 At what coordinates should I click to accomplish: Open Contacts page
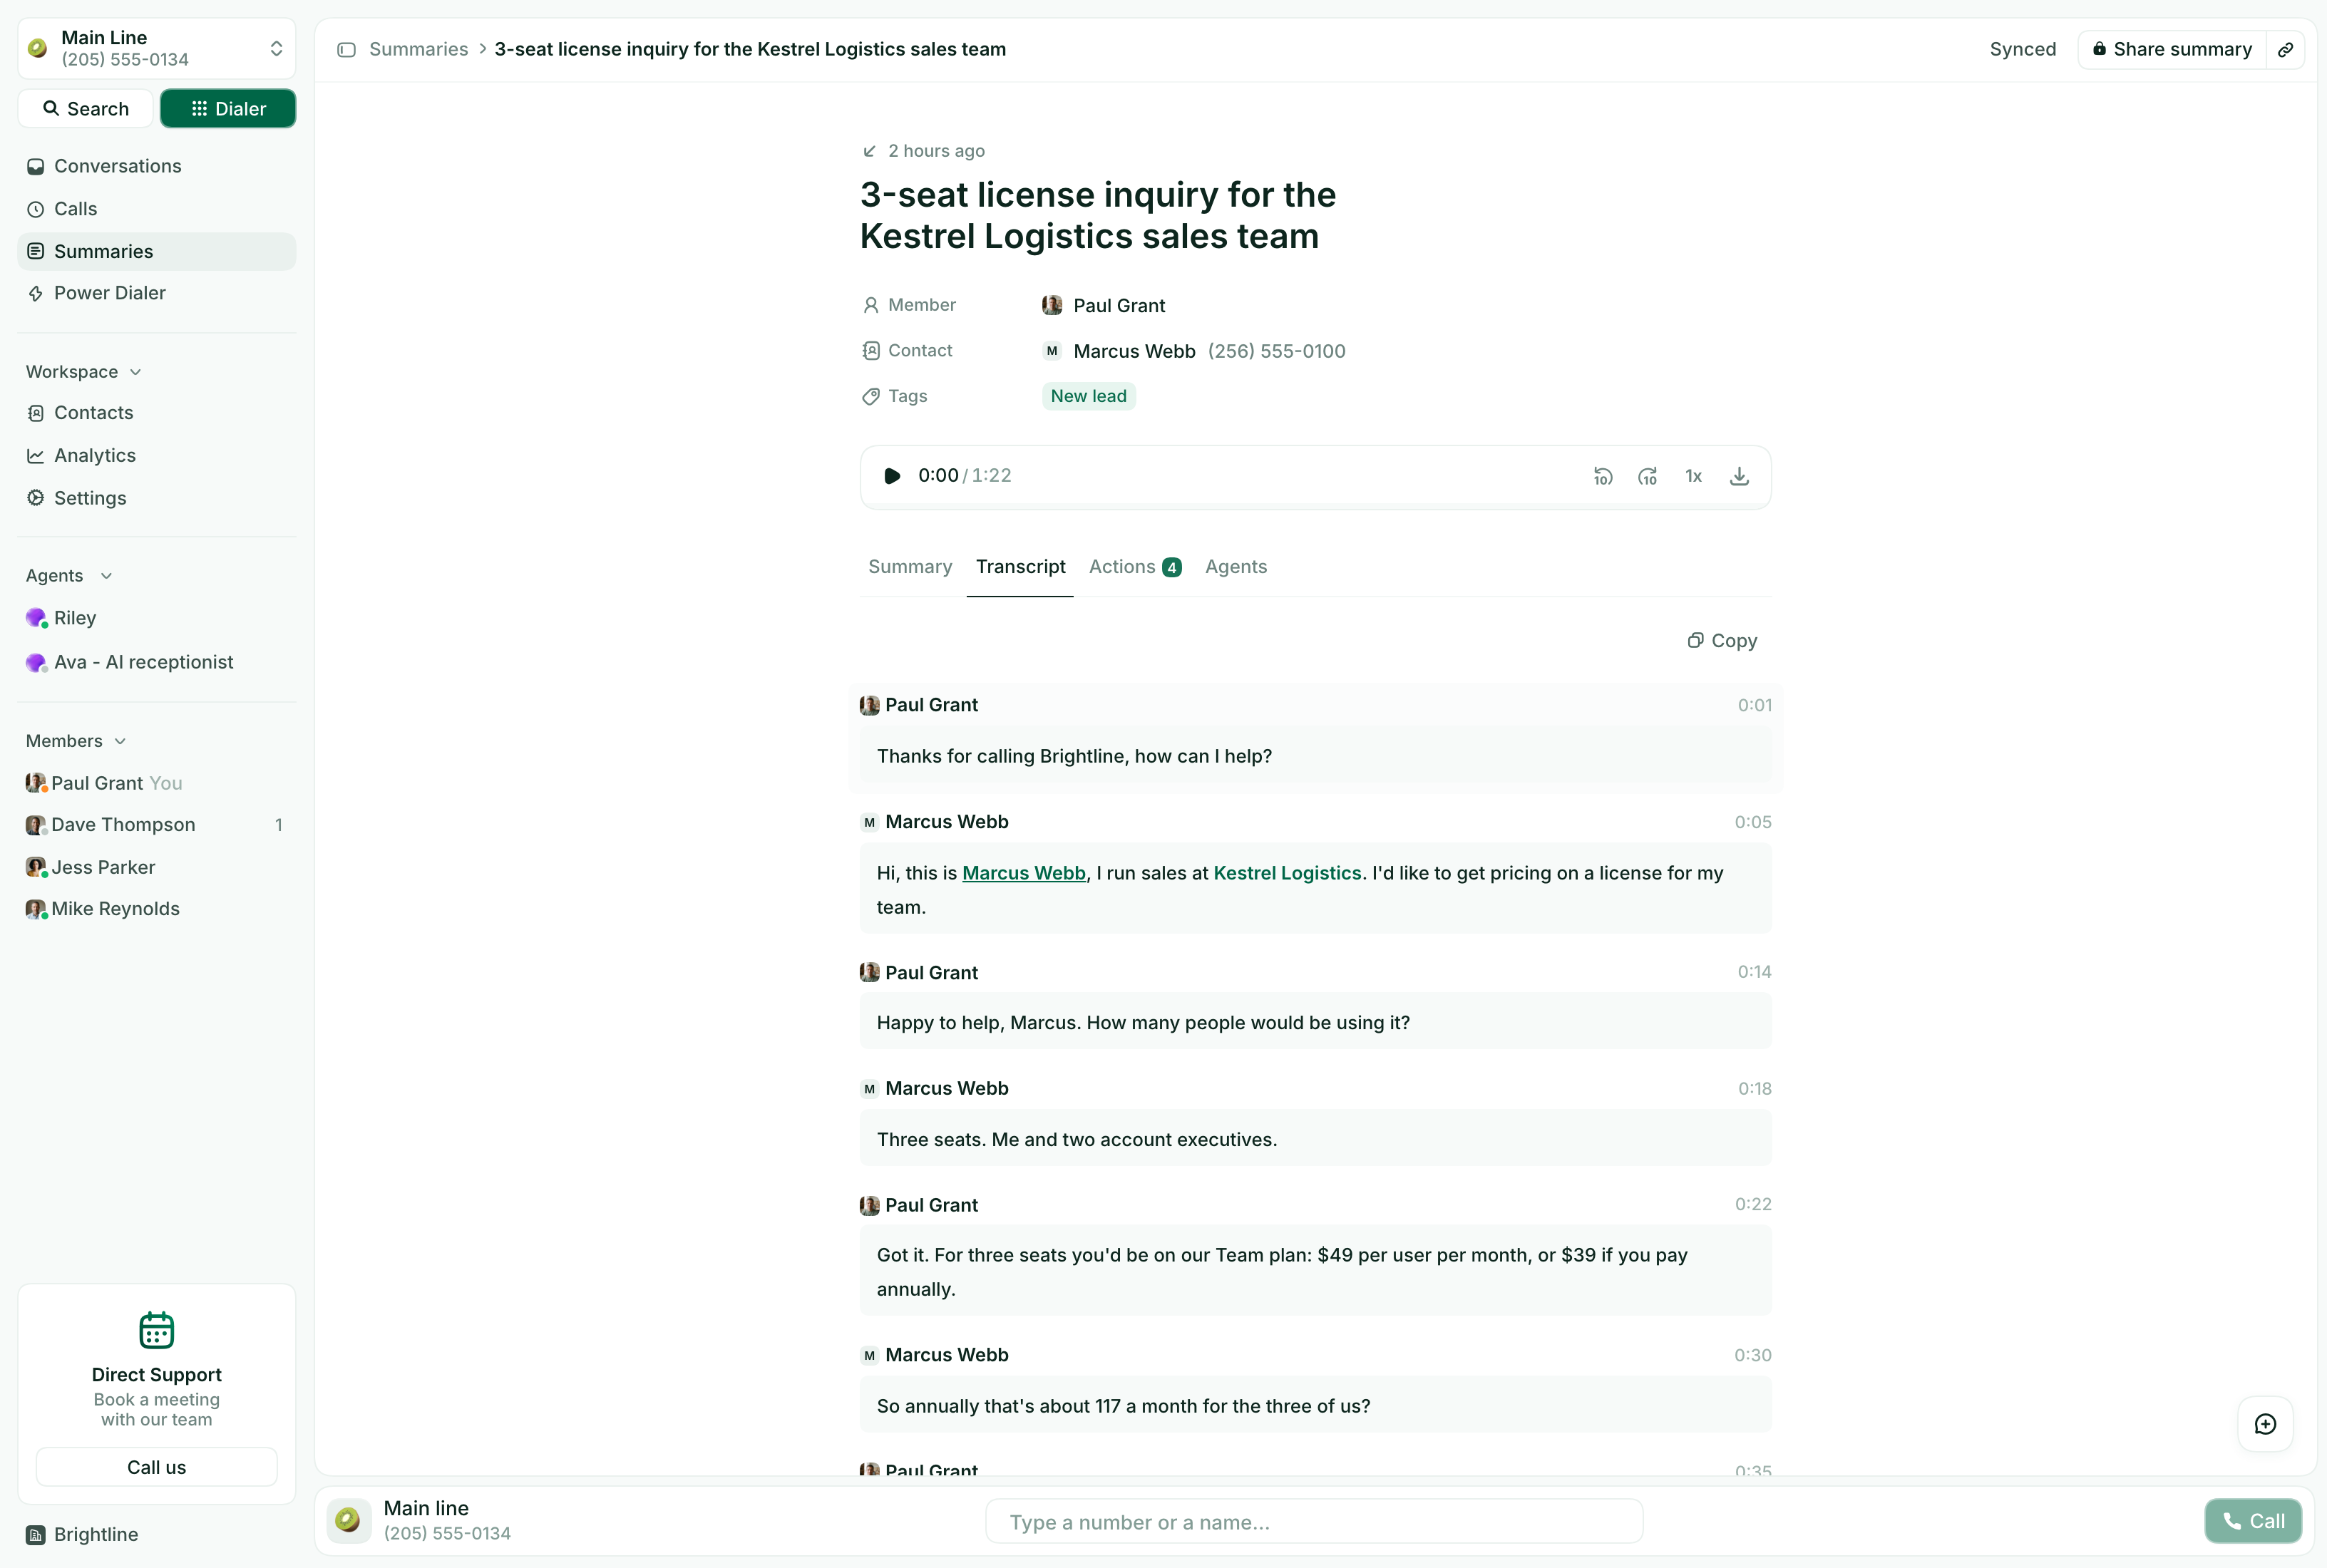[x=157, y=413]
